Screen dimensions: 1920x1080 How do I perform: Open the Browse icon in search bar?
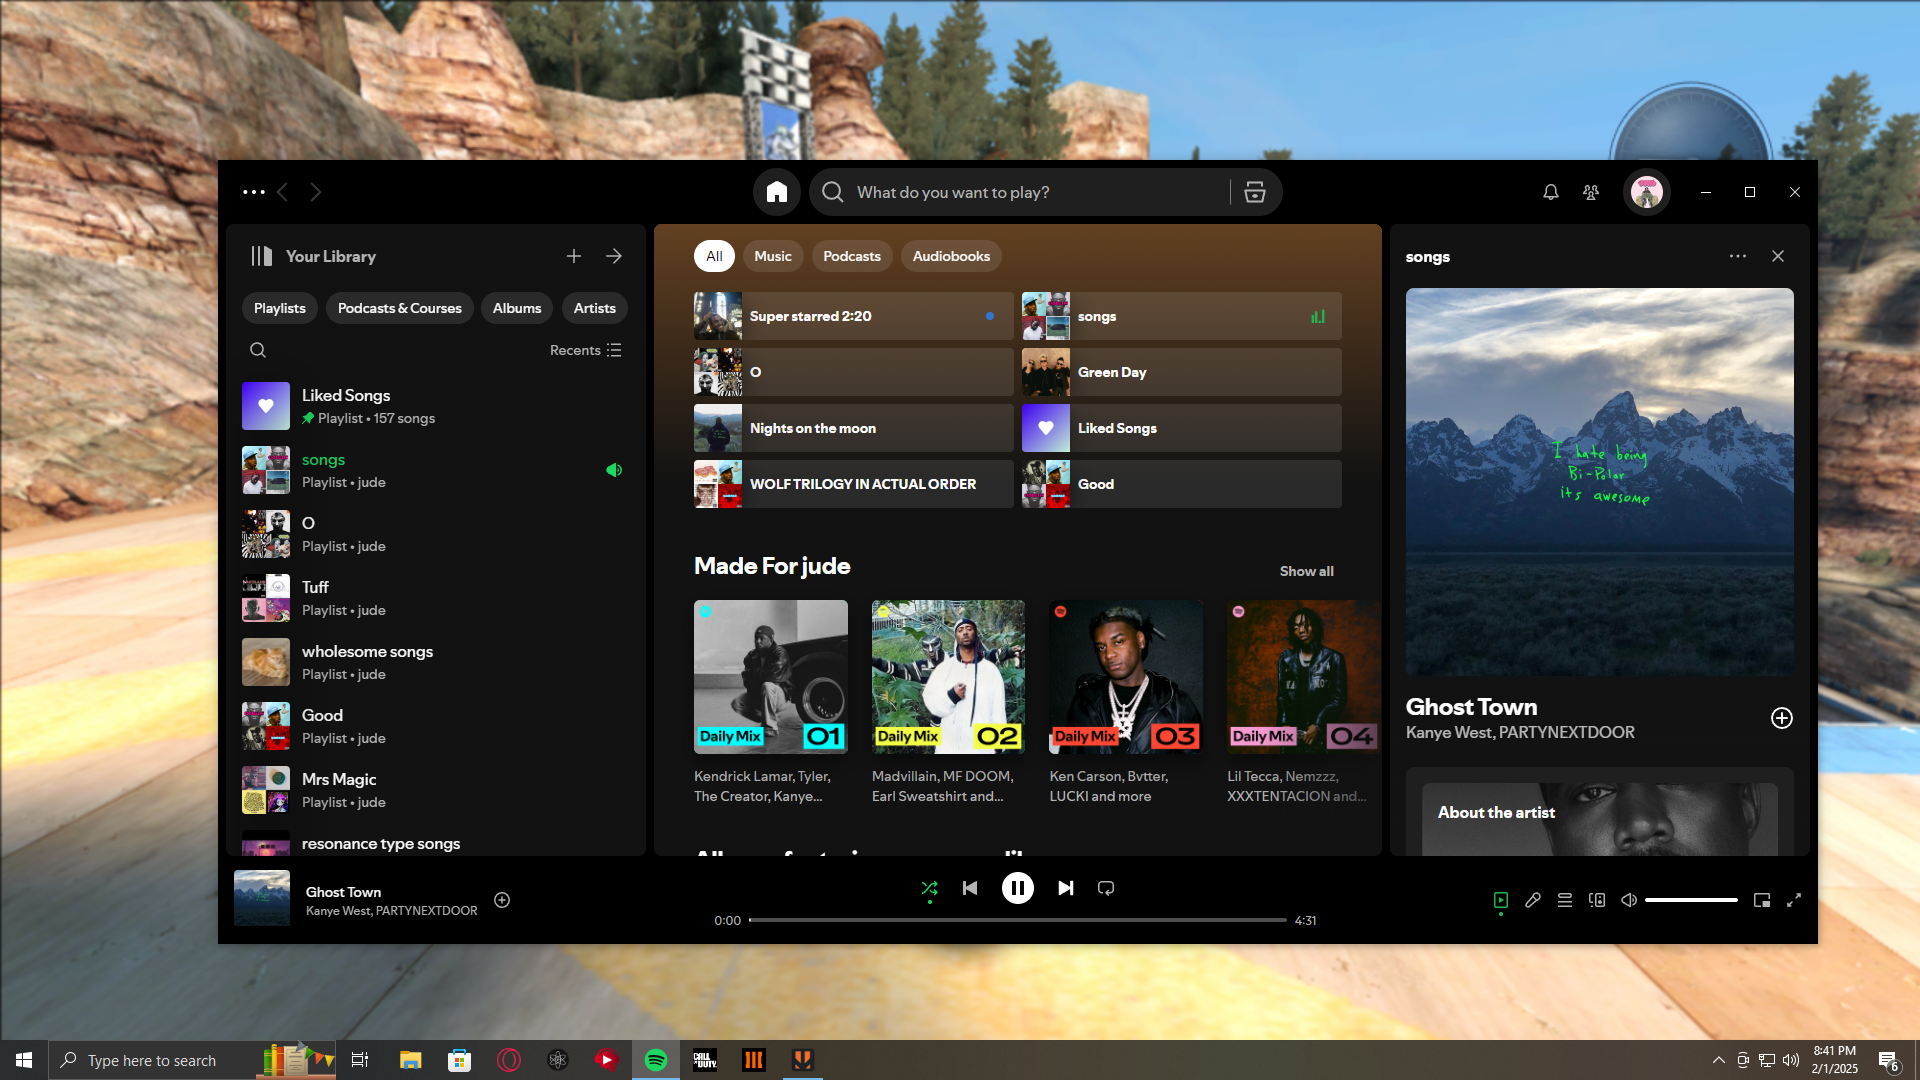tap(1254, 192)
